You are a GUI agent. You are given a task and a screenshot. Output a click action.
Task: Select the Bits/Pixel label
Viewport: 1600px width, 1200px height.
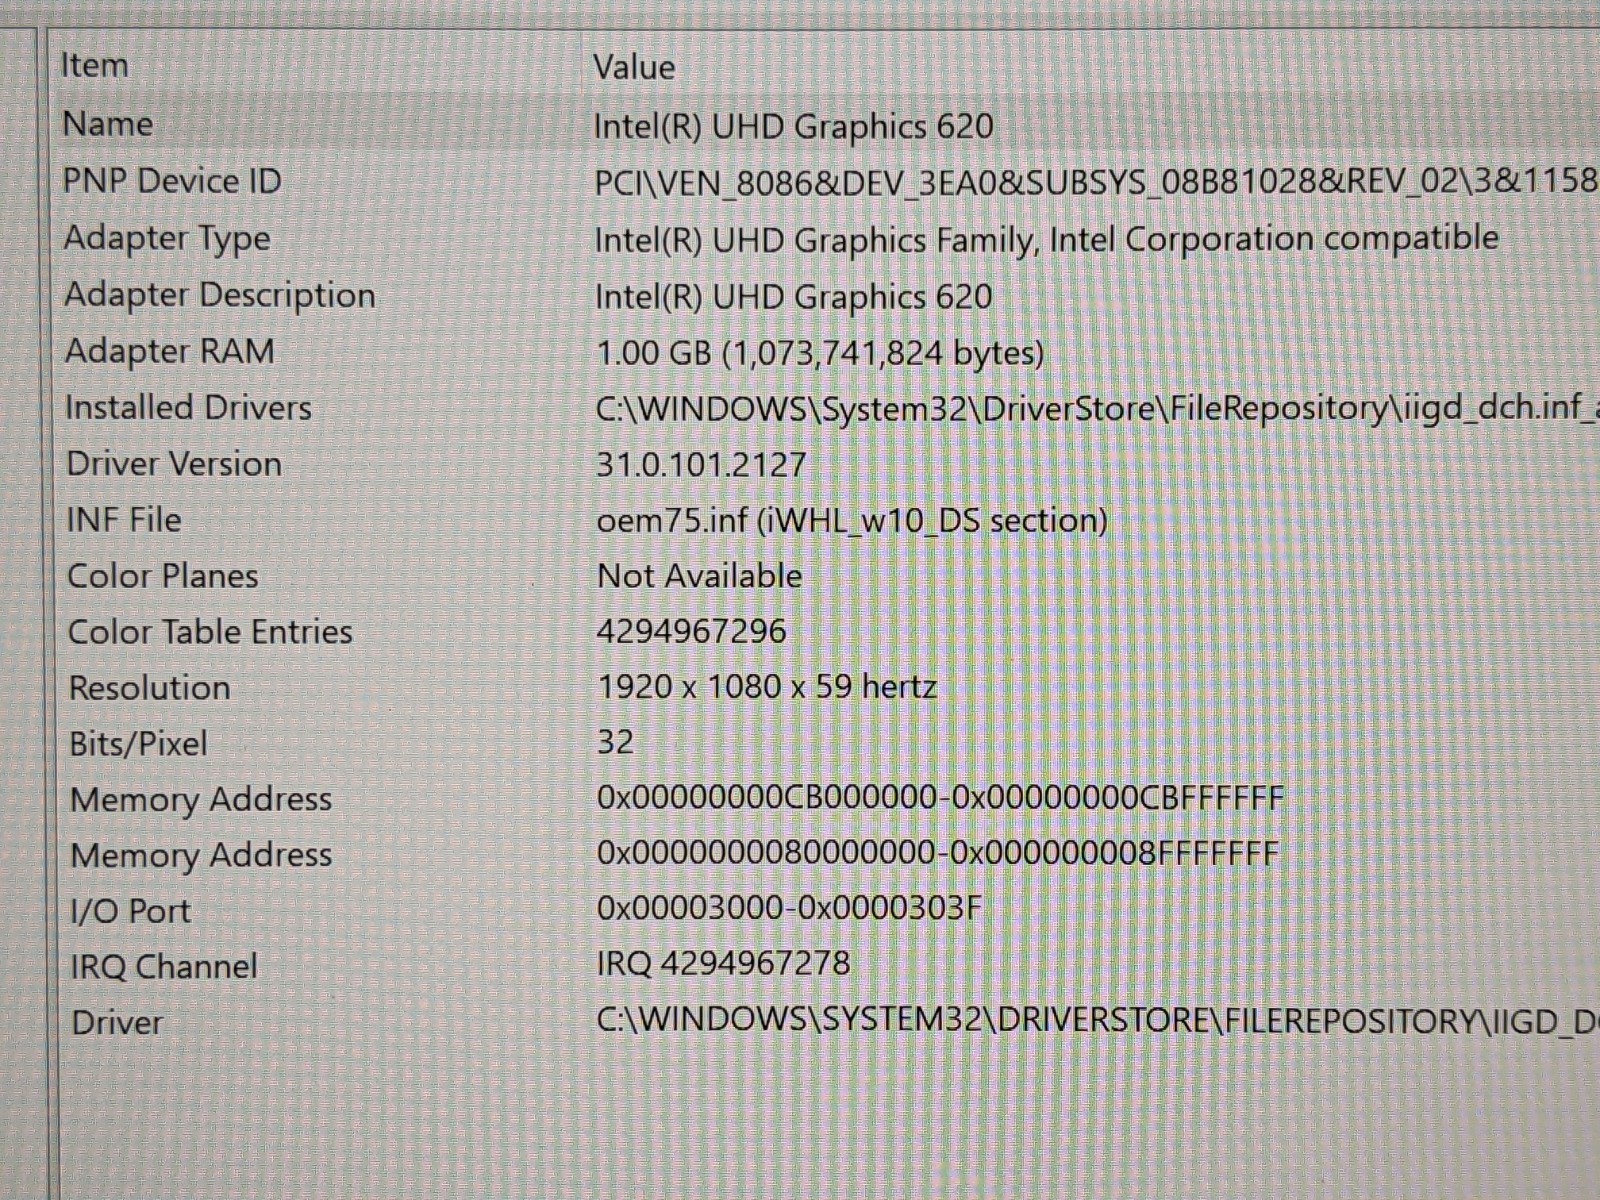pos(138,743)
